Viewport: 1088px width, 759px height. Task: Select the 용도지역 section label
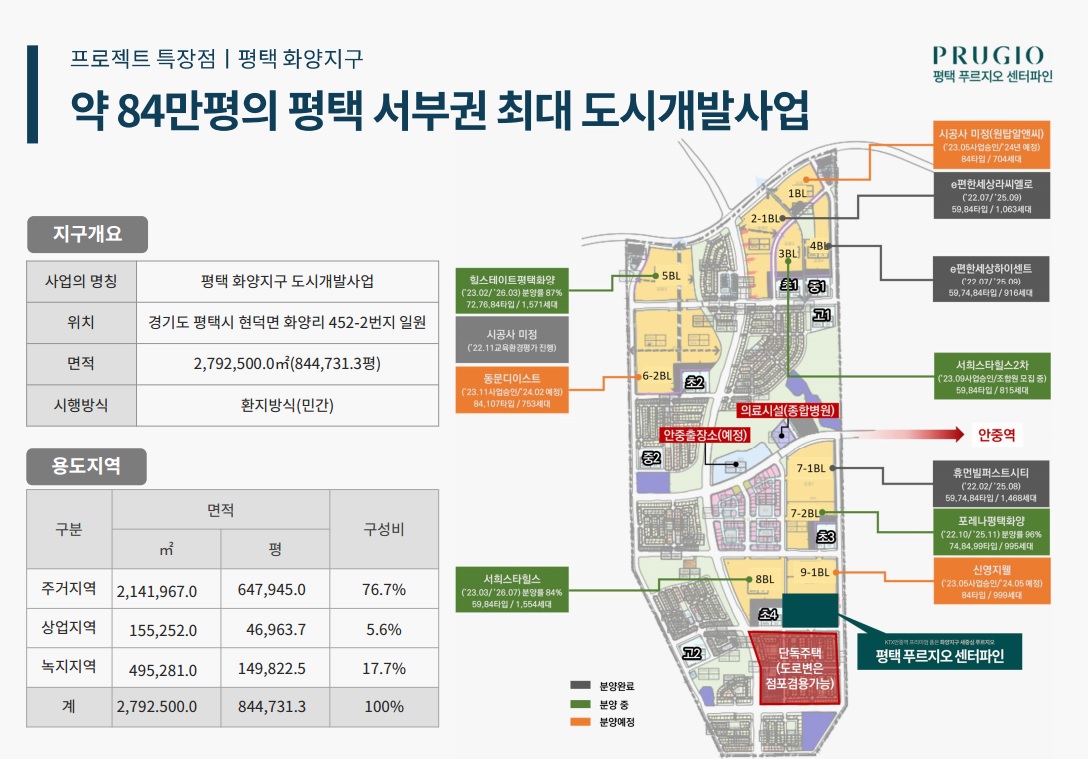(87, 466)
